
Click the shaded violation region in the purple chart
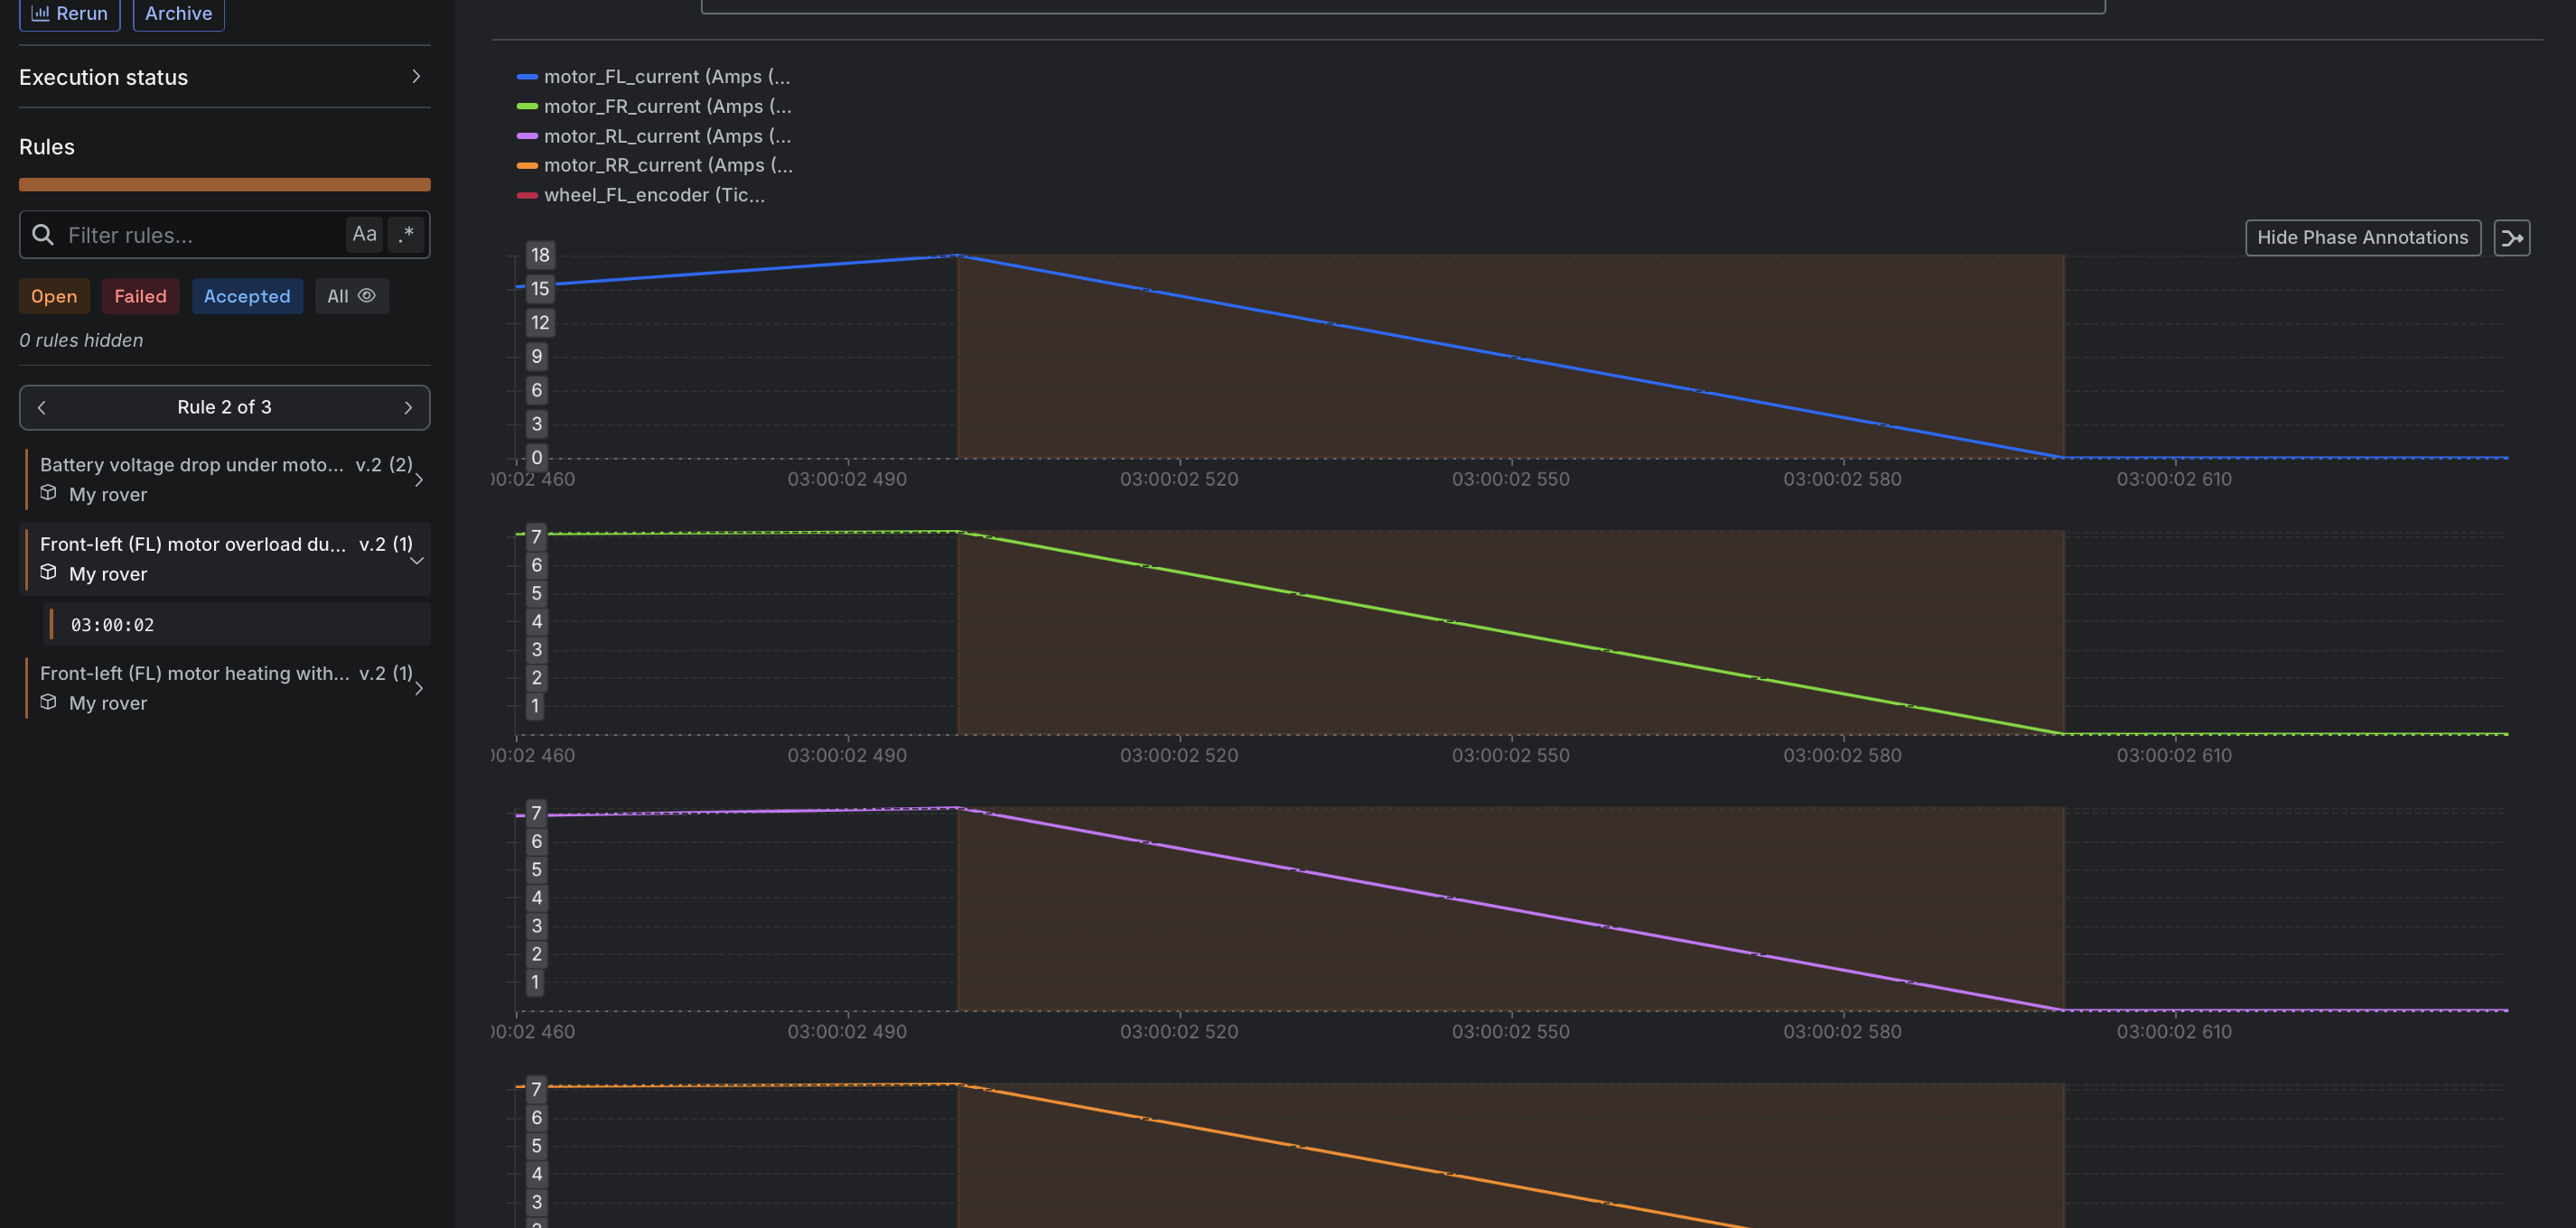pyautogui.click(x=1510, y=909)
